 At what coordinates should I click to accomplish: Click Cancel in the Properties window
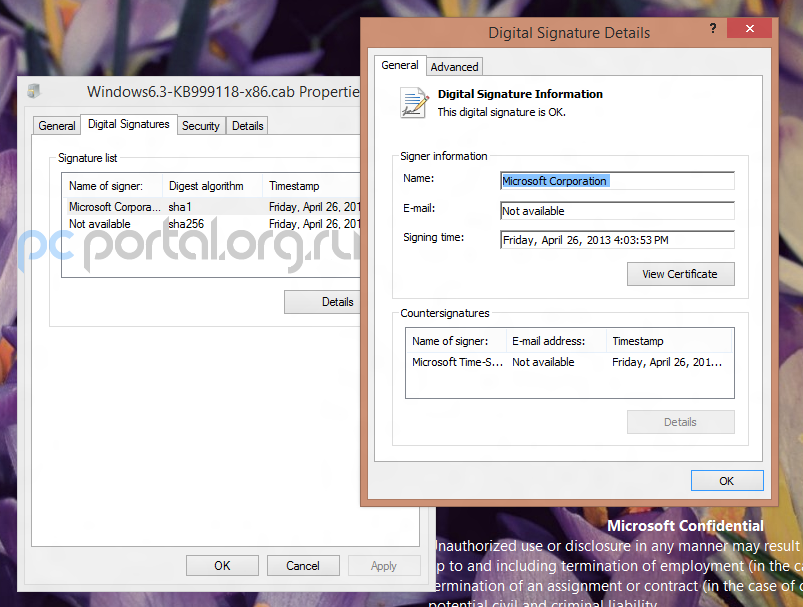[x=303, y=566]
